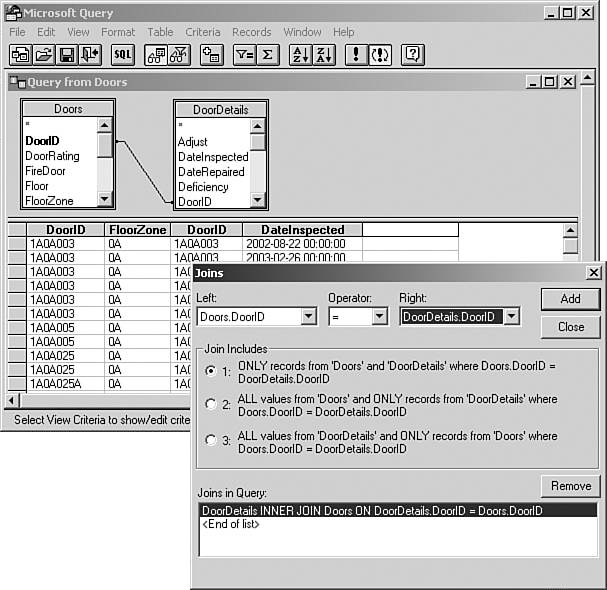The image size is (607, 590).
Task: Sort ascending with A-Z icon
Action: 300,55
